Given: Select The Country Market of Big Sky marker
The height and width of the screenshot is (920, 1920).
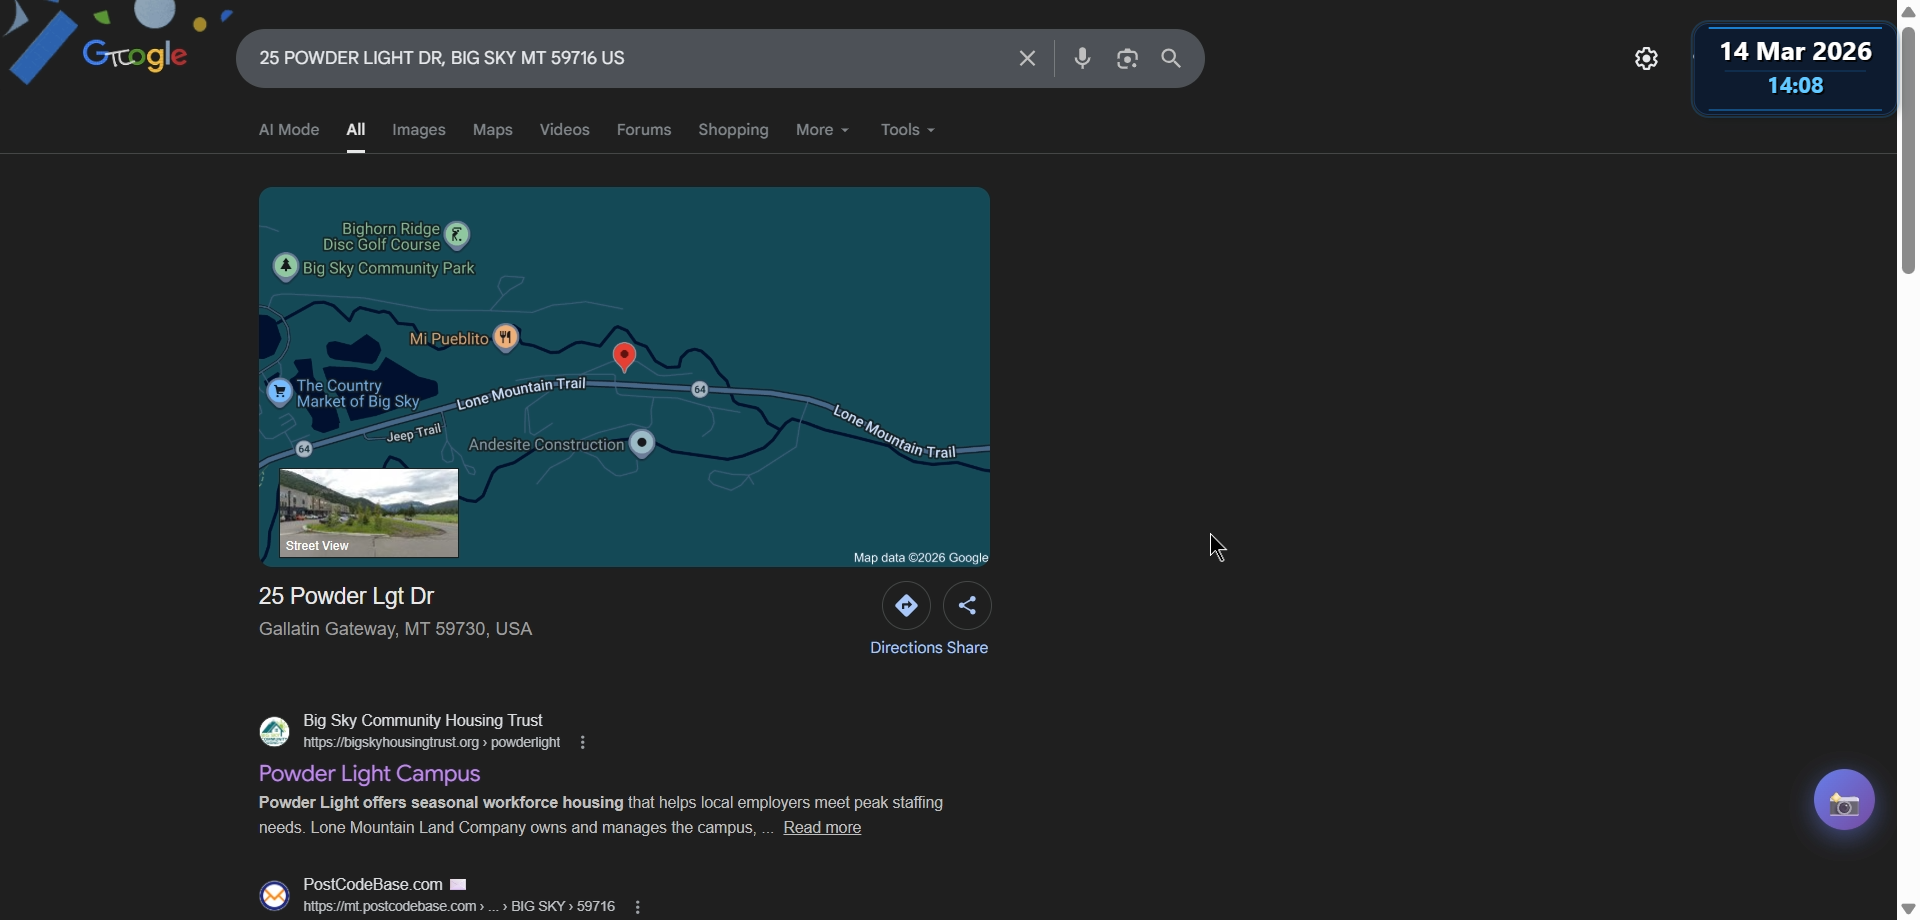Looking at the screenshot, I should point(280,392).
